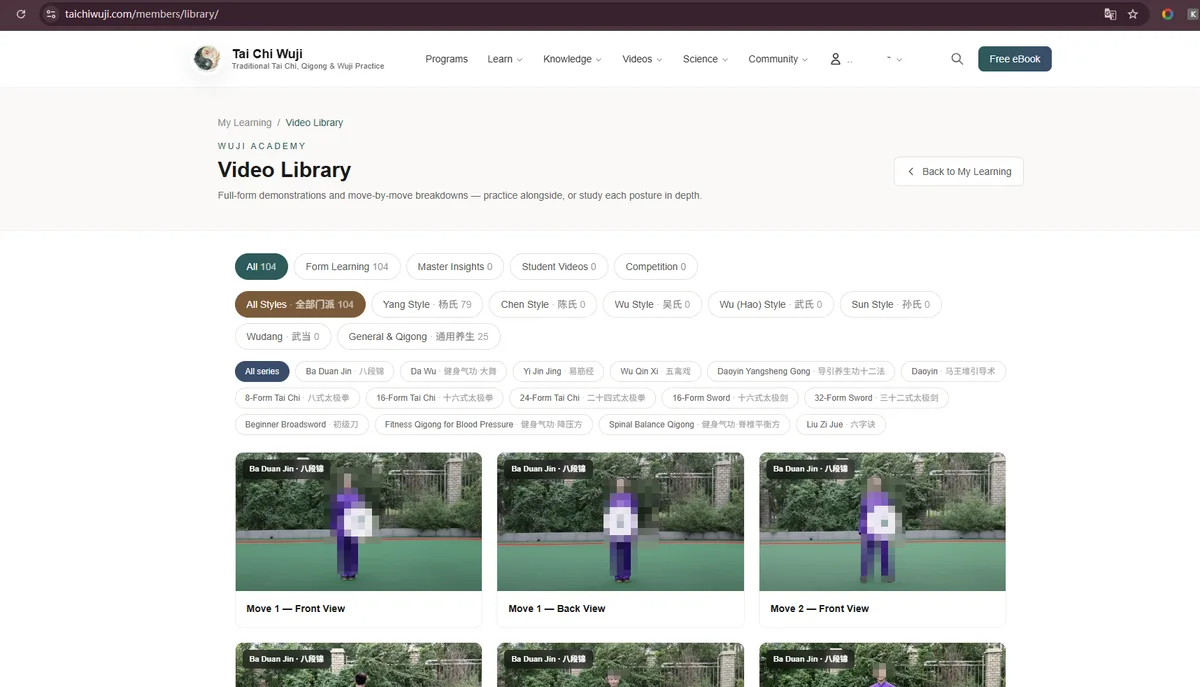Choose the Ba Duan Jin series chip
1200x687 pixels.
[344, 371]
